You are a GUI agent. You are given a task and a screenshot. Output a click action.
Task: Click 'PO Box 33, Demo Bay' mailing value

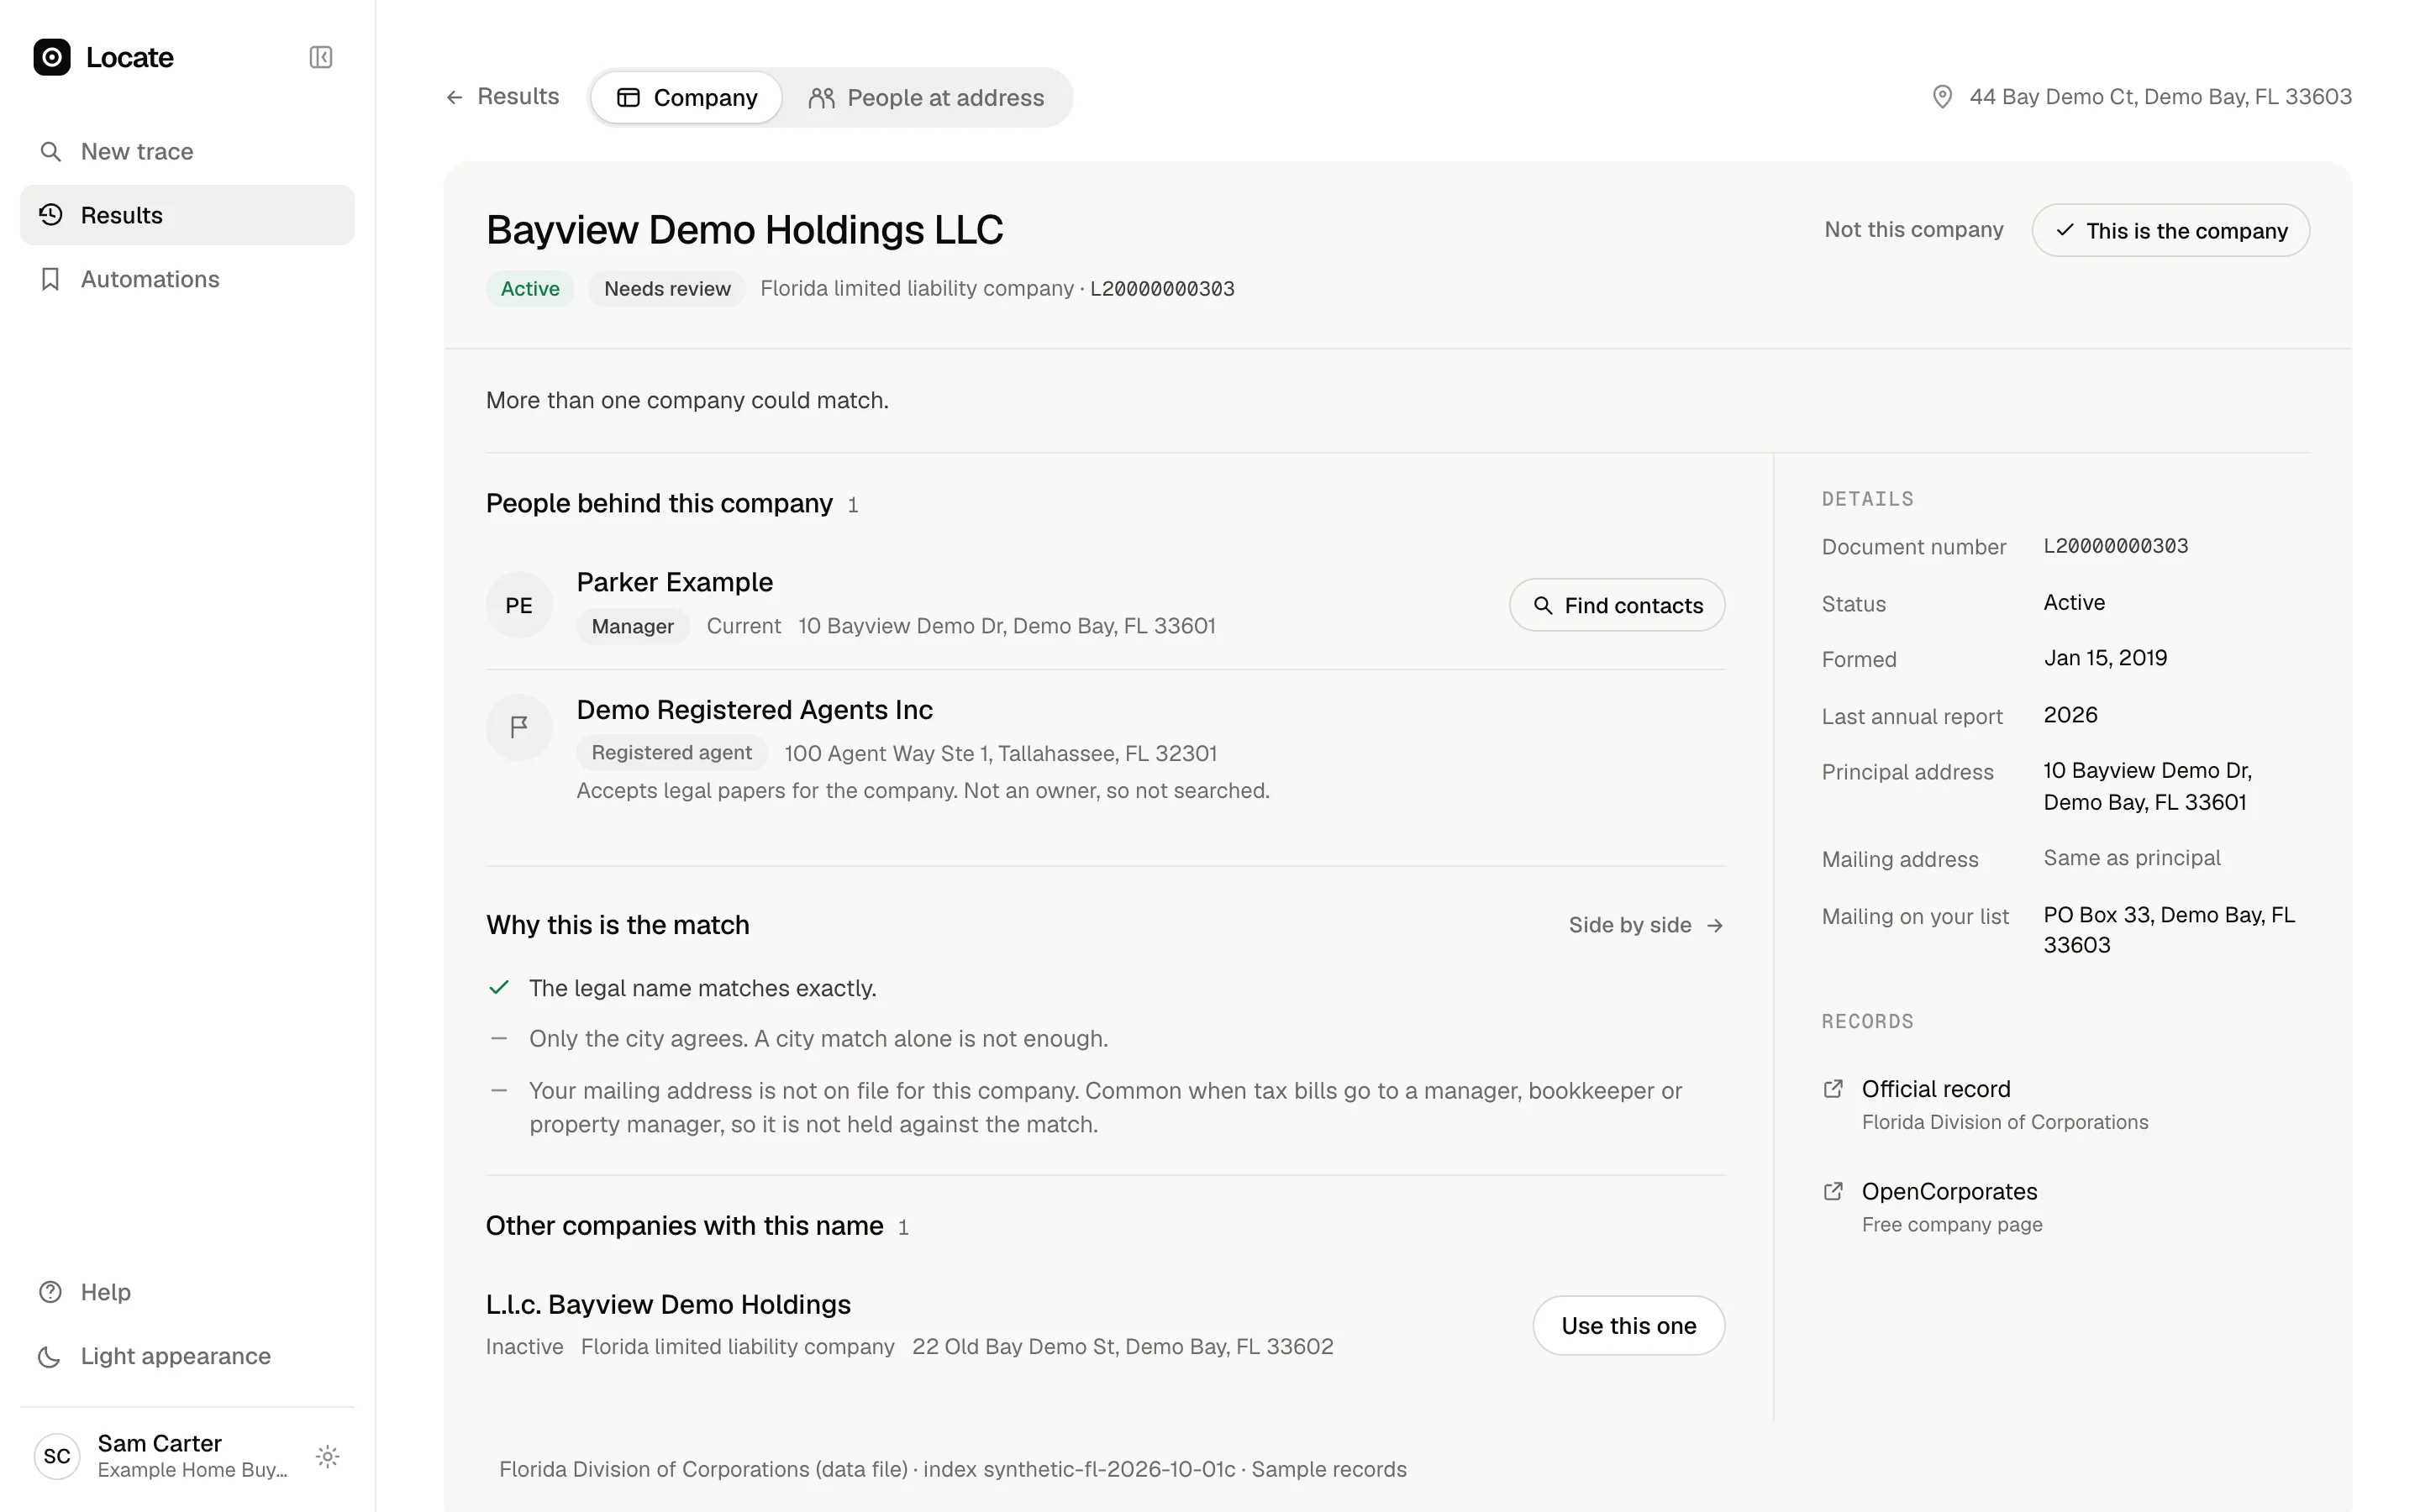coord(2169,930)
